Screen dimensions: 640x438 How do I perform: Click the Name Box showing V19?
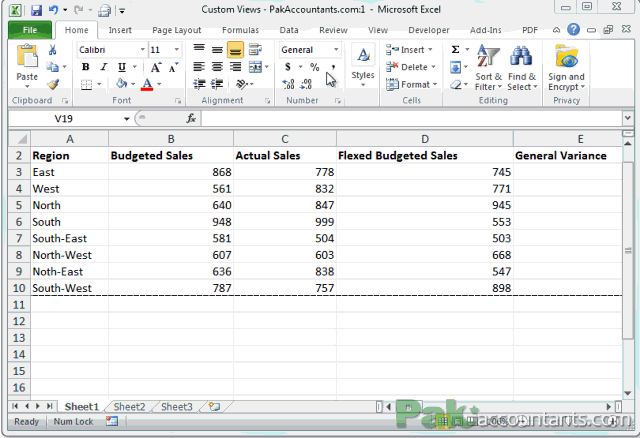pos(63,118)
